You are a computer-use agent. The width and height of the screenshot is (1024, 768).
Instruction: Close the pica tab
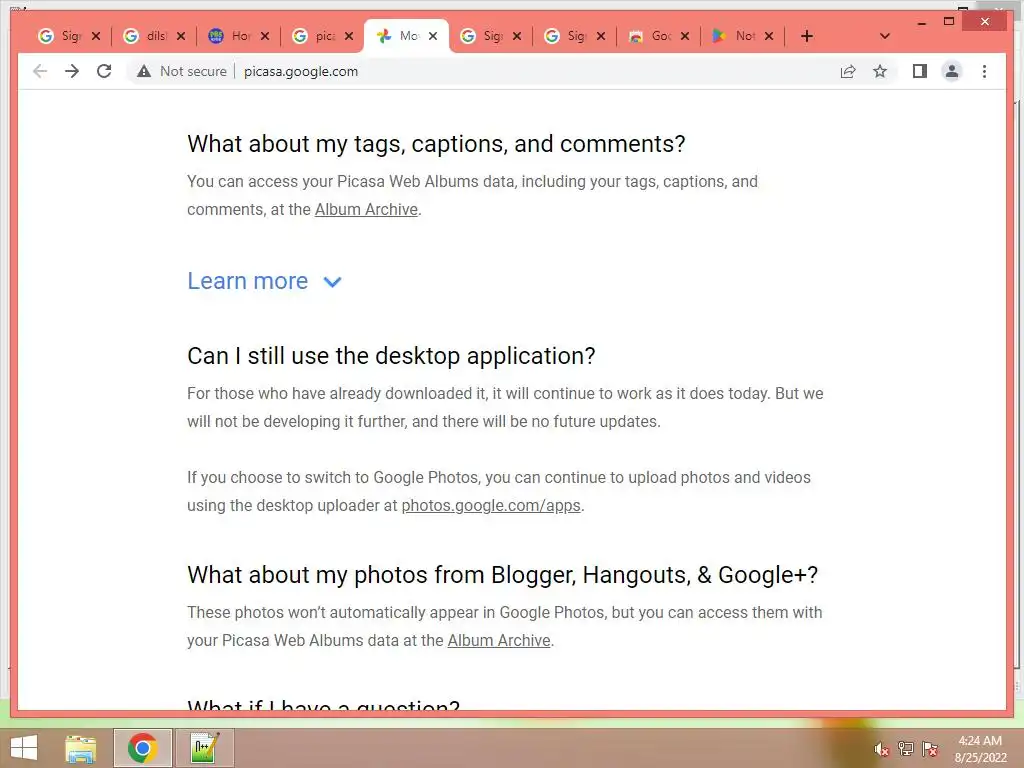[x=349, y=36]
